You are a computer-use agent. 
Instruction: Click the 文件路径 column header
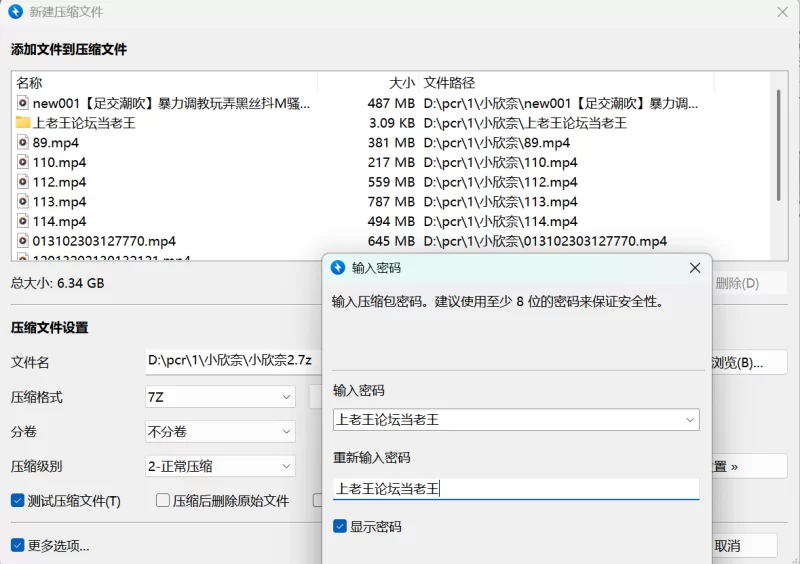(x=449, y=82)
